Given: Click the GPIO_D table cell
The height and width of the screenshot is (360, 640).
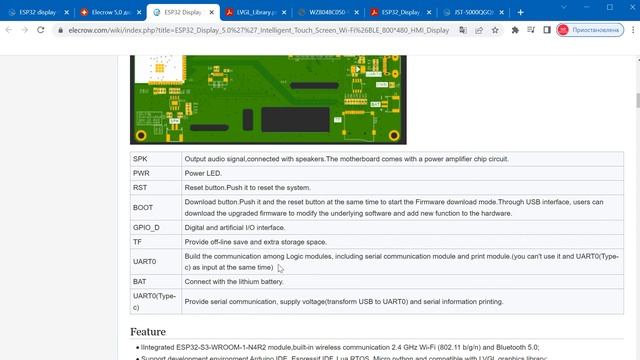Looking at the screenshot, I should (x=156, y=227).
